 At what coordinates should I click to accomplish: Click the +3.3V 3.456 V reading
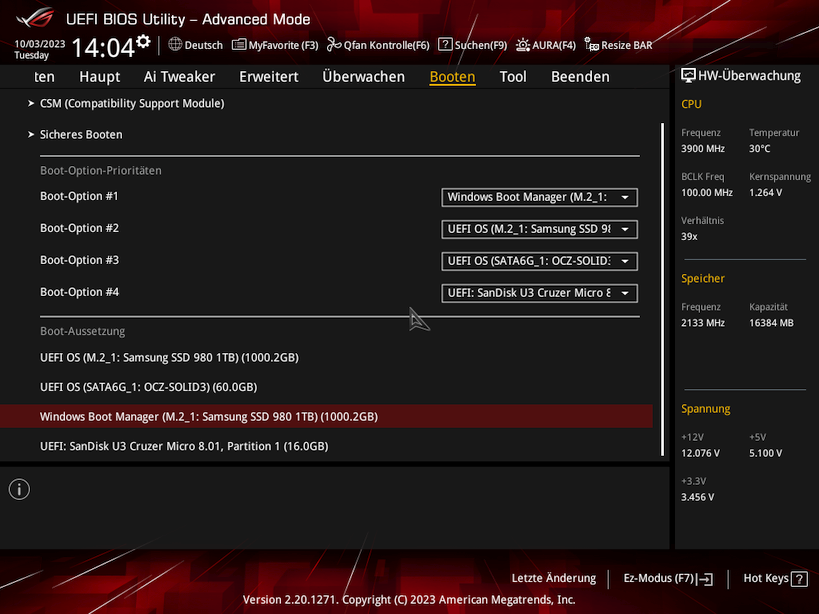(697, 497)
